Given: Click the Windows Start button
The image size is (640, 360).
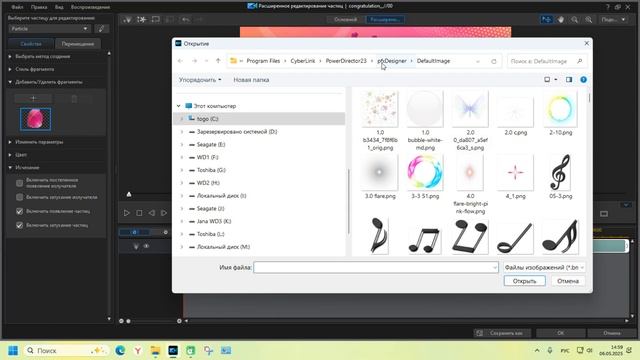Looking at the screenshot, I should click(x=13, y=350).
